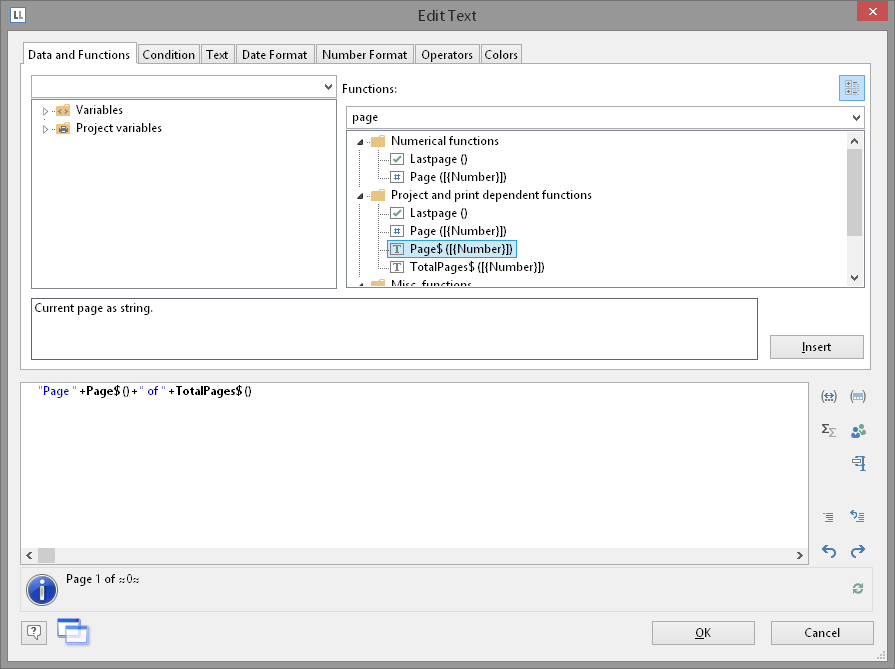The width and height of the screenshot is (895, 669).
Task: Click the undo arrow icon
Action: click(x=828, y=551)
